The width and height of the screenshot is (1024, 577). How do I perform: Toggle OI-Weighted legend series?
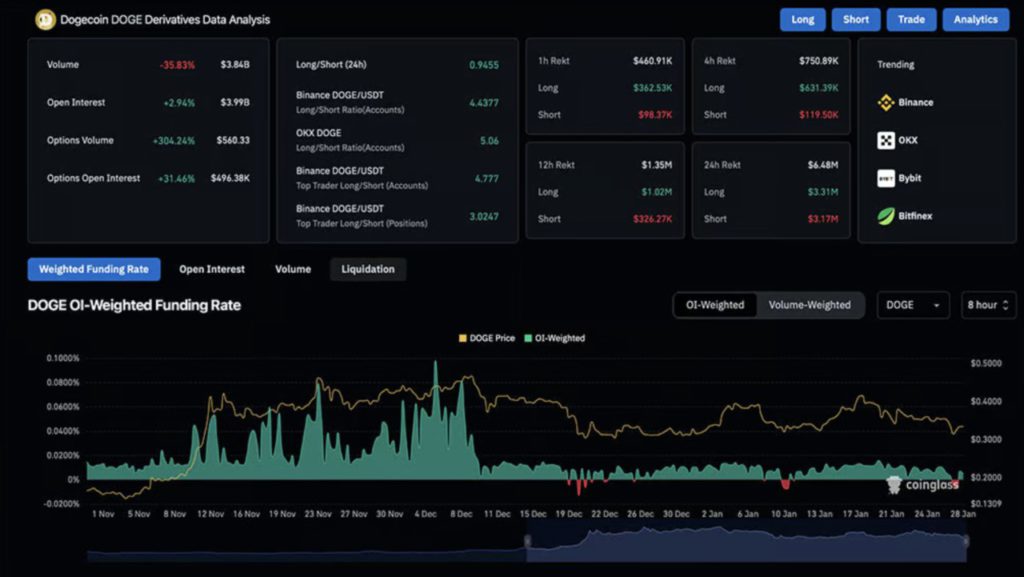tap(554, 338)
